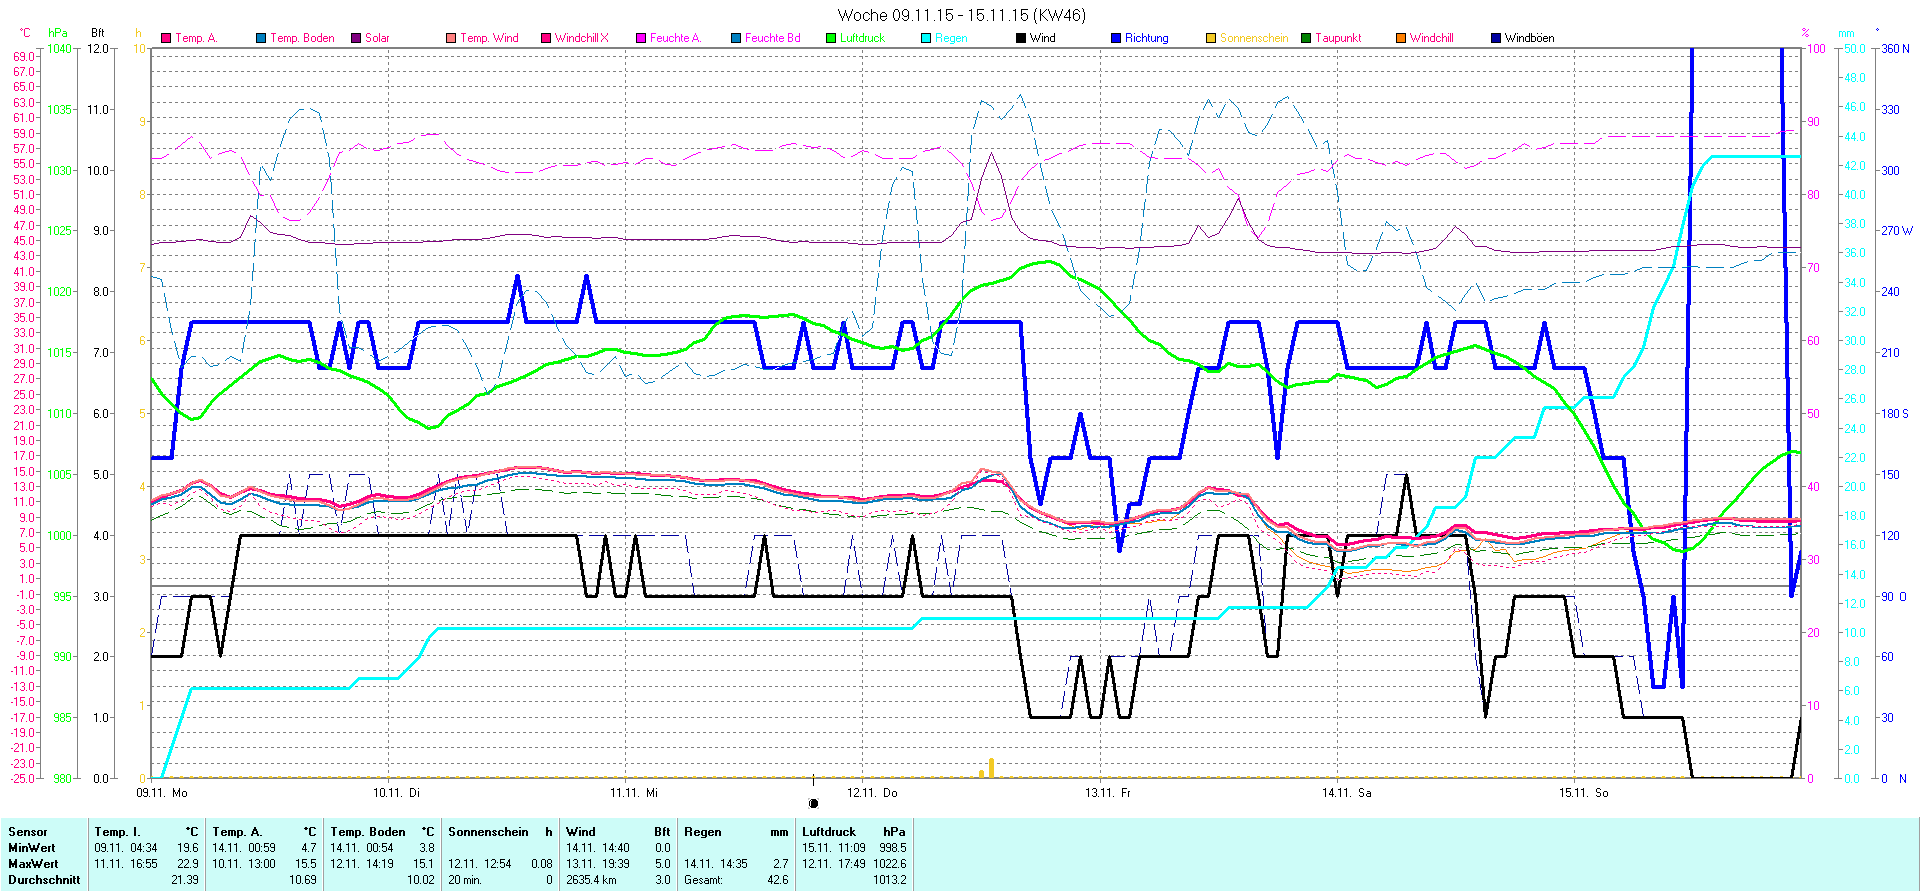Click the yellow Sonnenschein legend swatch

1211,38
